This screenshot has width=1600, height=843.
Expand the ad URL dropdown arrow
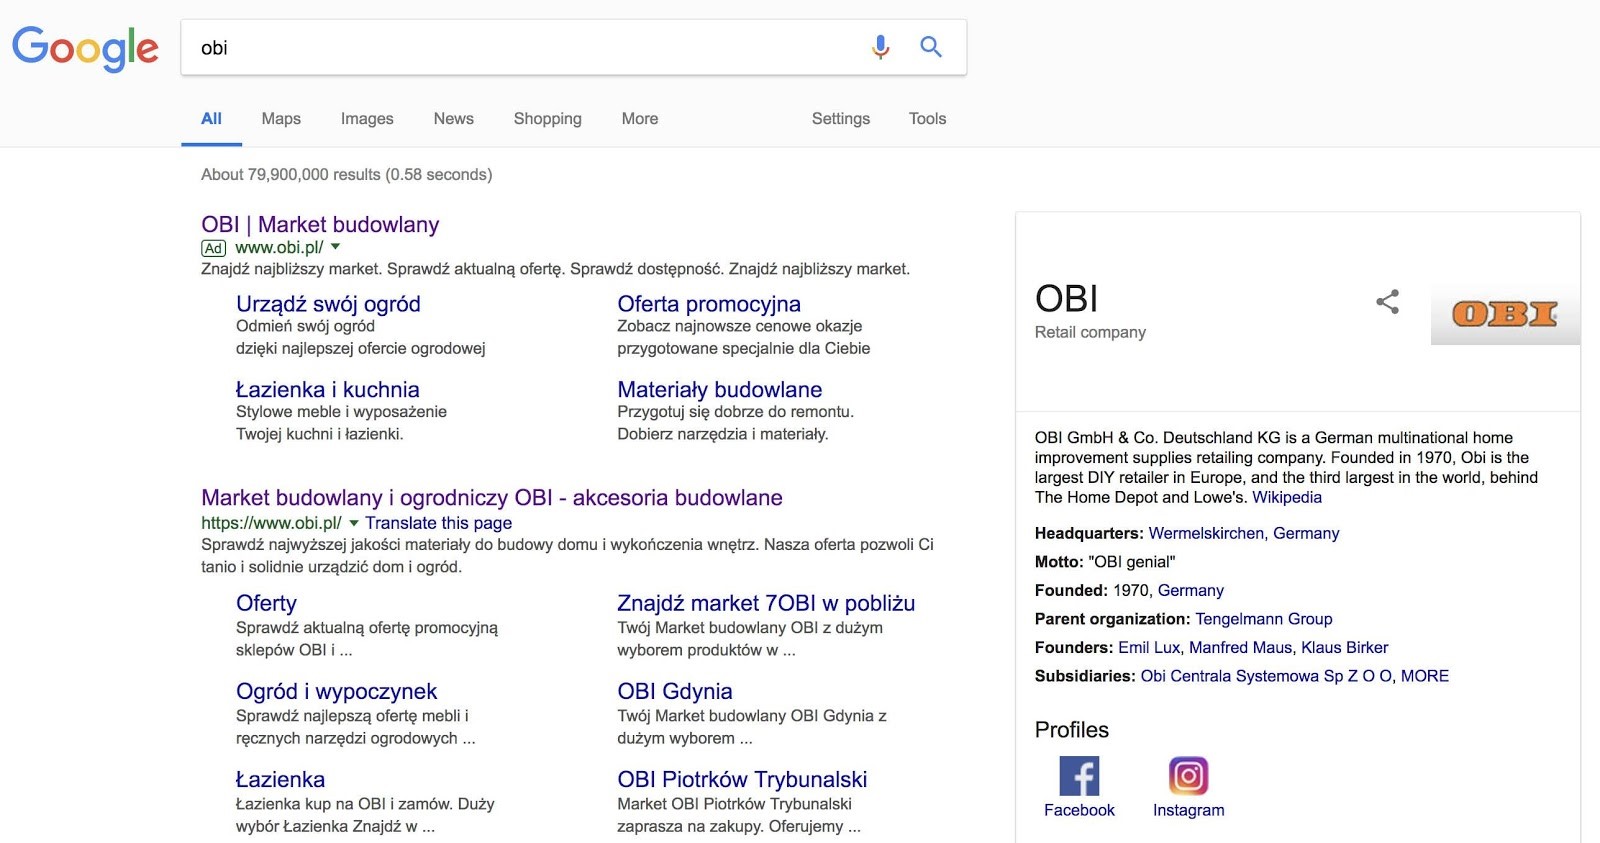click(x=336, y=247)
